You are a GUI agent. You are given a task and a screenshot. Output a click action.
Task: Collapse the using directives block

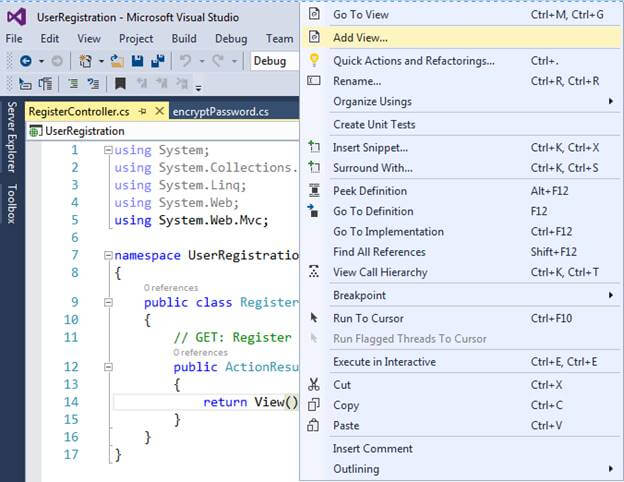pyautogui.click(x=108, y=150)
